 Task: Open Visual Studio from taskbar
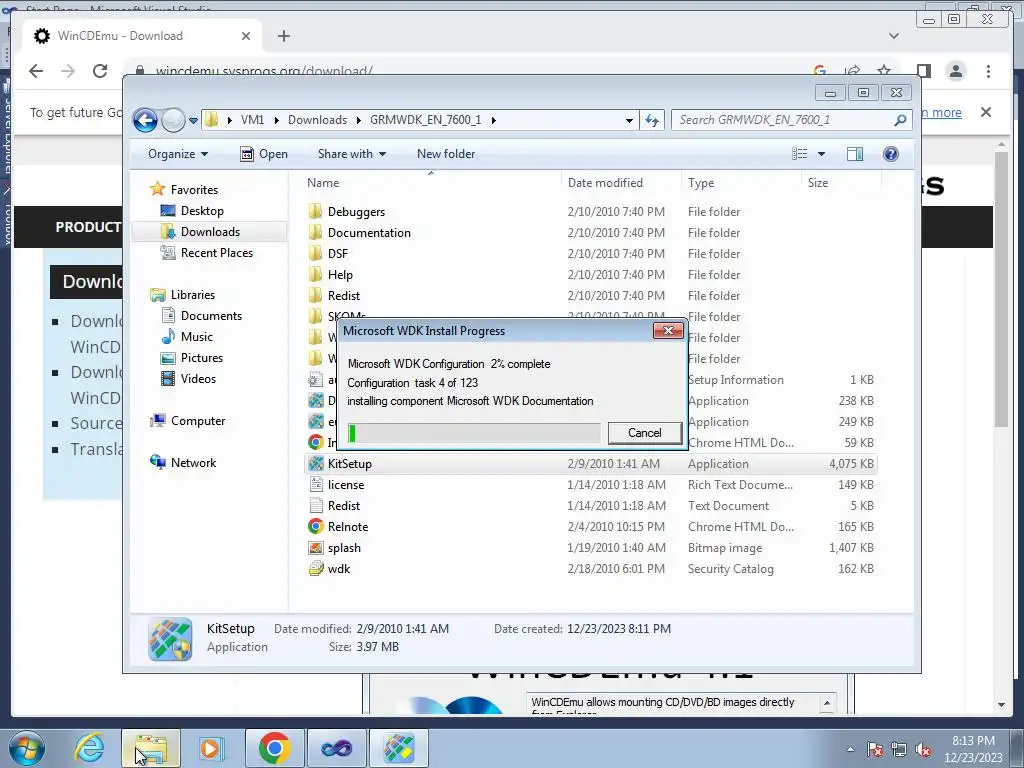pos(336,748)
